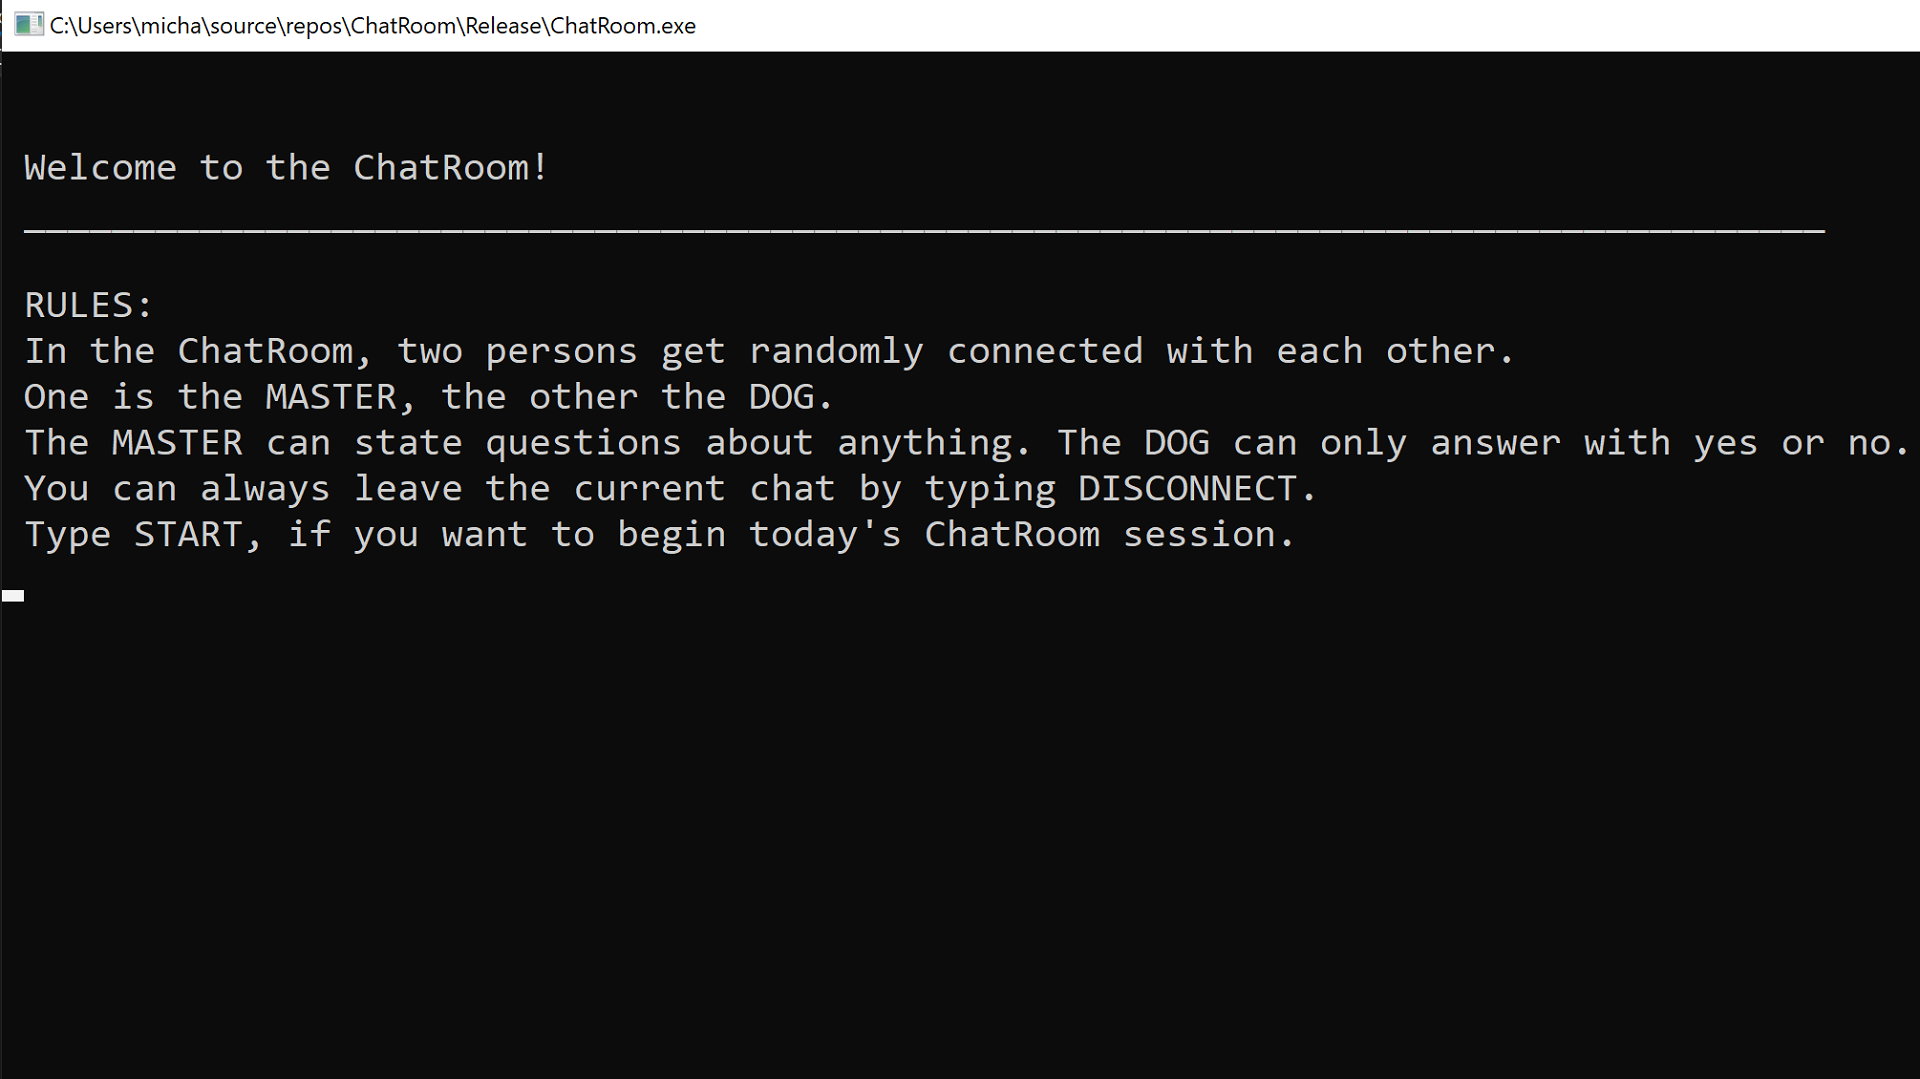
Task: Select the word "leave"
Action: [x=408, y=488]
